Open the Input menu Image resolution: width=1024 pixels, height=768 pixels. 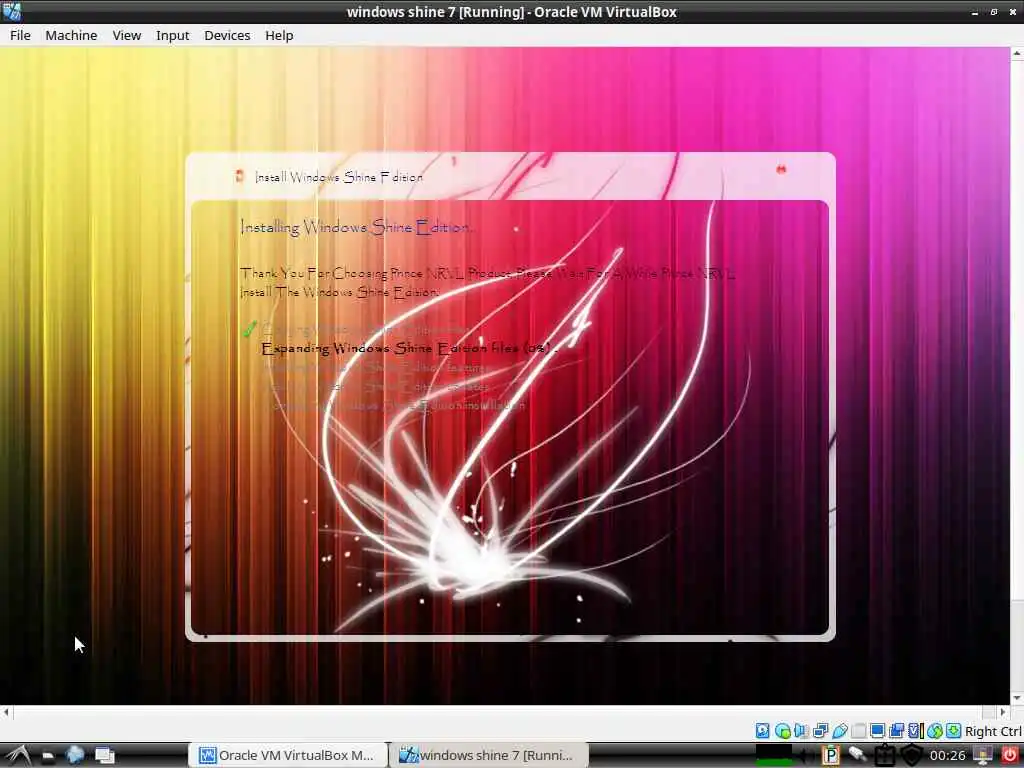172,35
